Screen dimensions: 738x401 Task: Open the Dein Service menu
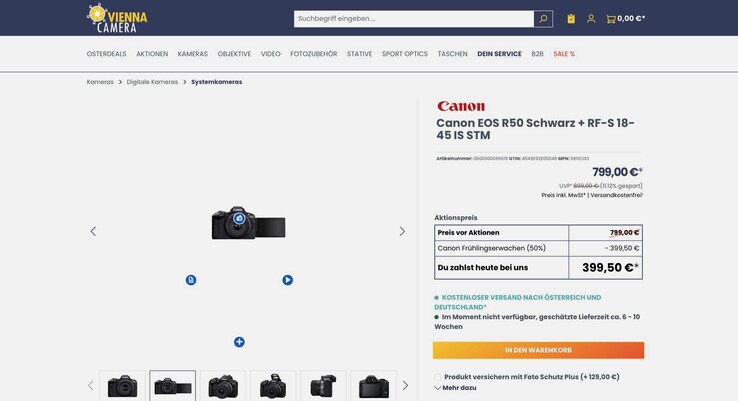499,54
